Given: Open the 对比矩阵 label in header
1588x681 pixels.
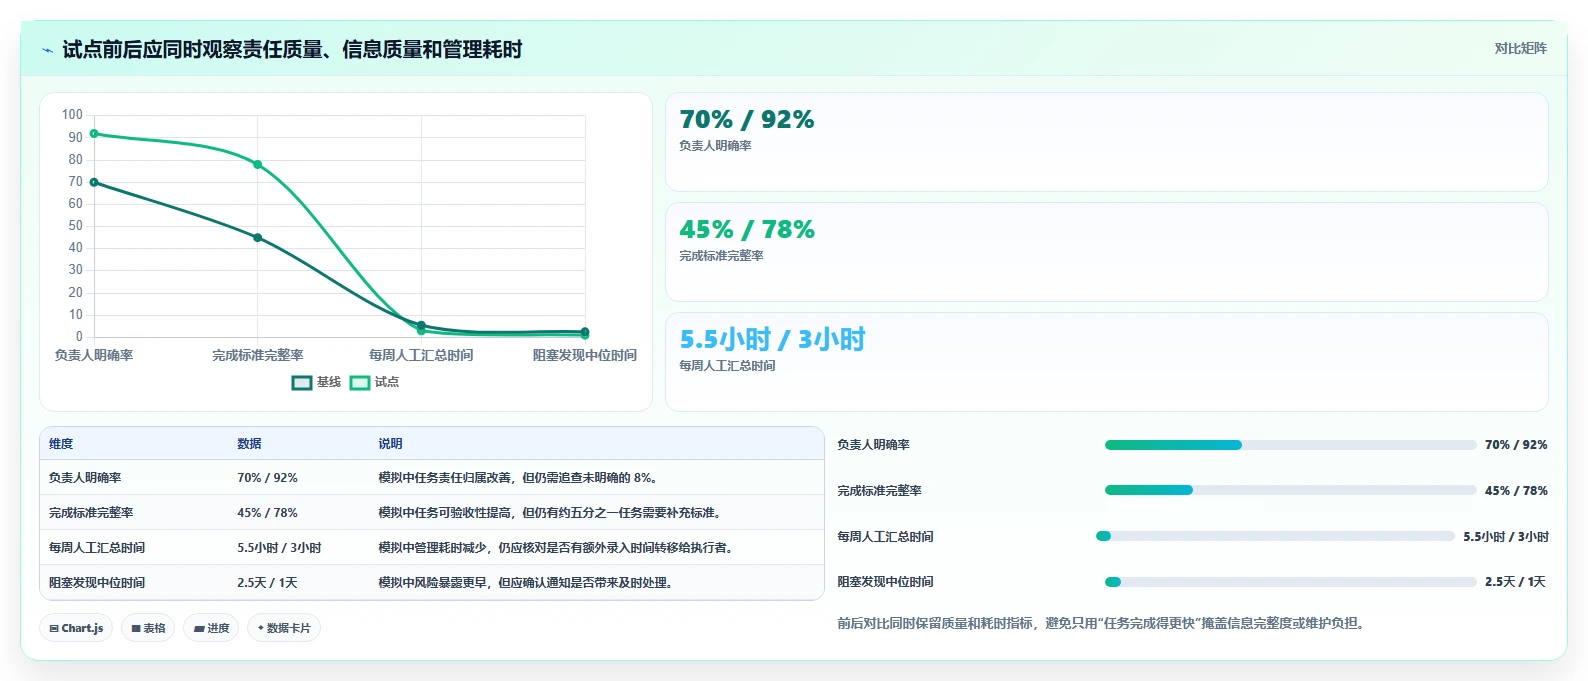Looking at the screenshot, I should click(1520, 48).
